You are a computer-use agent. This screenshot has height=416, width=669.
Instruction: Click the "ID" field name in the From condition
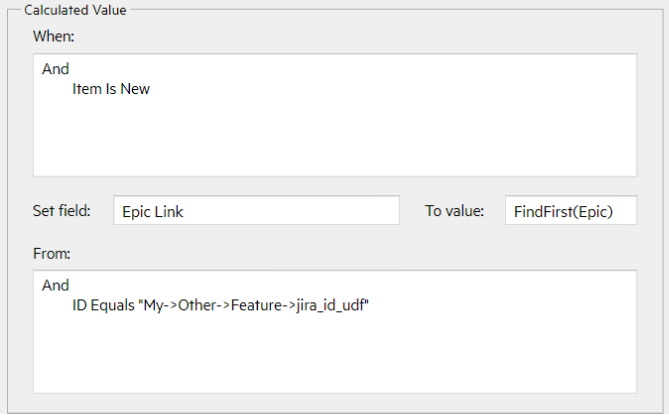point(80,305)
